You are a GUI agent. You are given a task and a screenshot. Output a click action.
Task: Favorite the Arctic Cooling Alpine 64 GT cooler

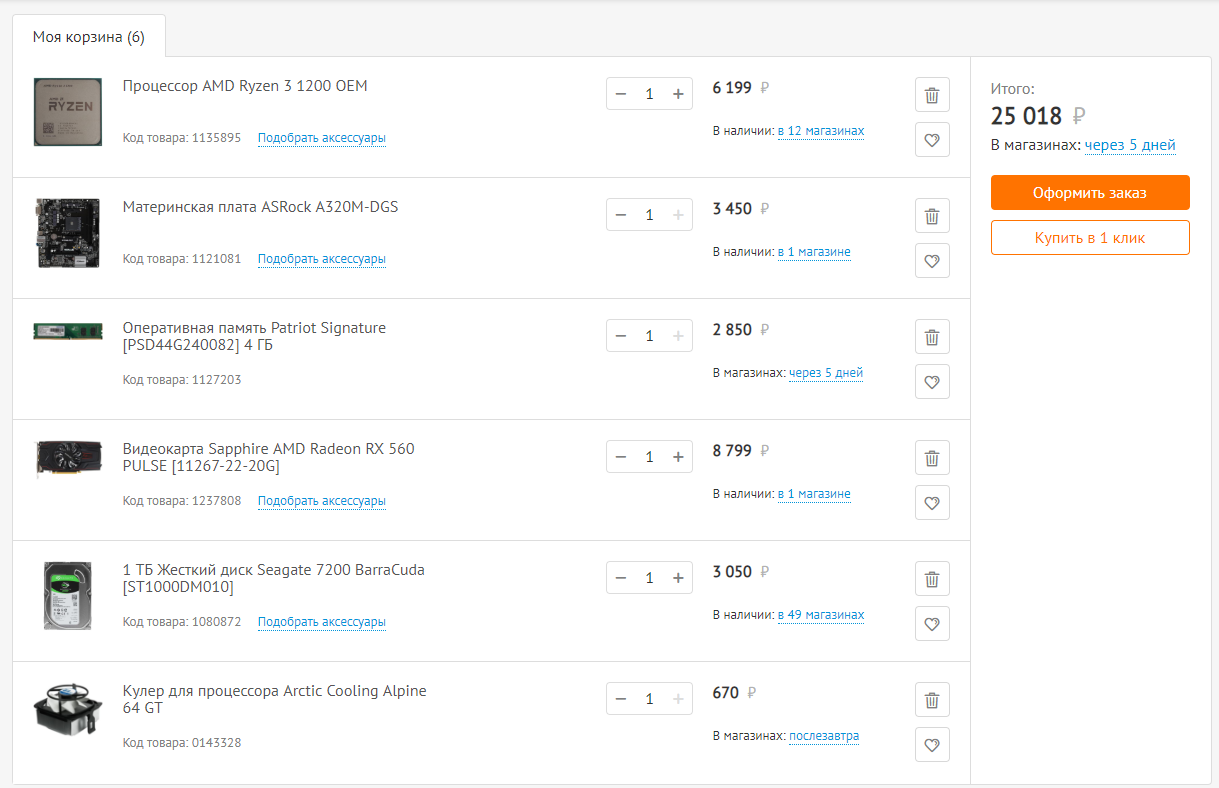click(x=932, y=745)
